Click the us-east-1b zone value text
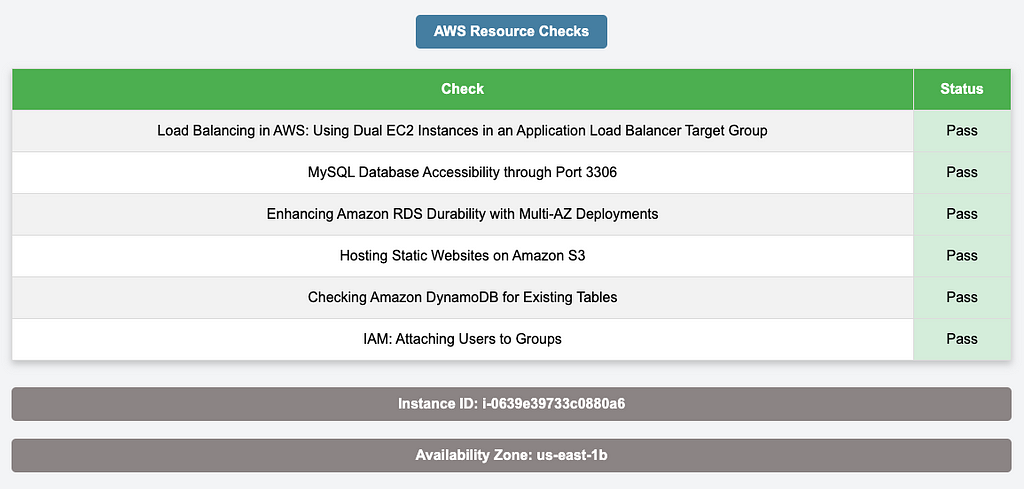Viewport: 1024px width, 489px height. (x=572, y=455)
